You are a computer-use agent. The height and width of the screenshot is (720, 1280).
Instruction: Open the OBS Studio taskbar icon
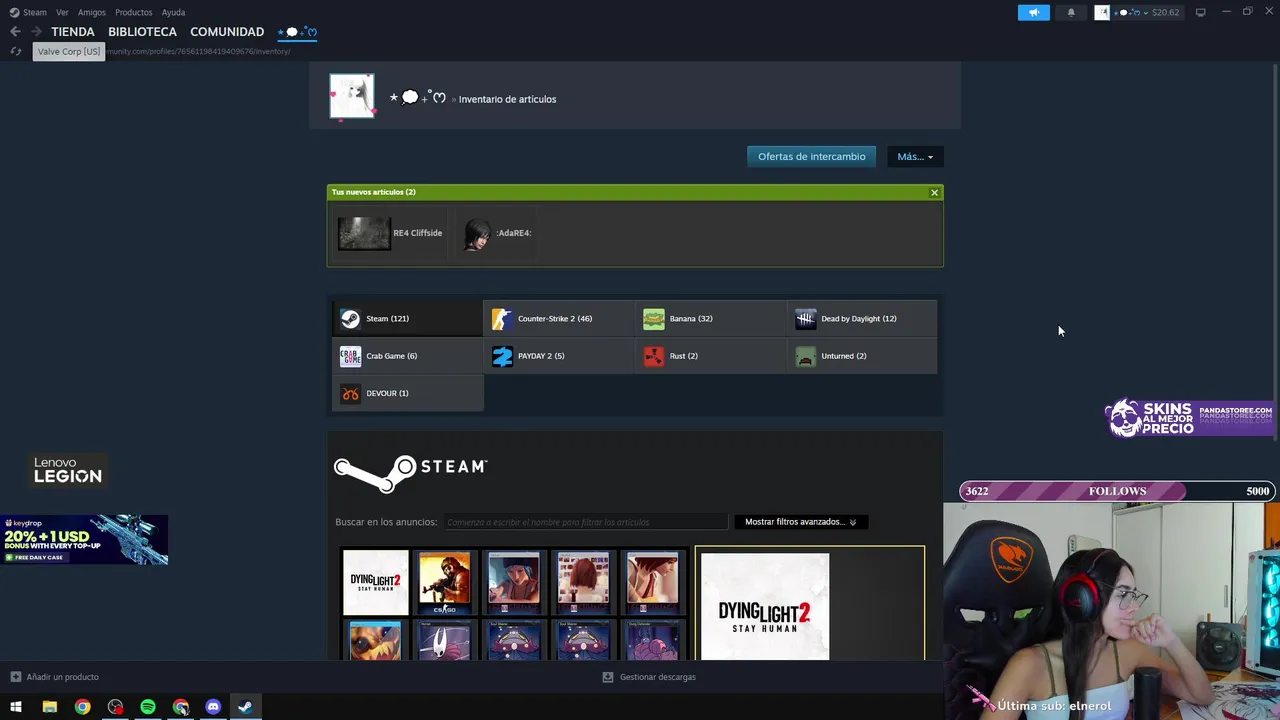[115, 707]
